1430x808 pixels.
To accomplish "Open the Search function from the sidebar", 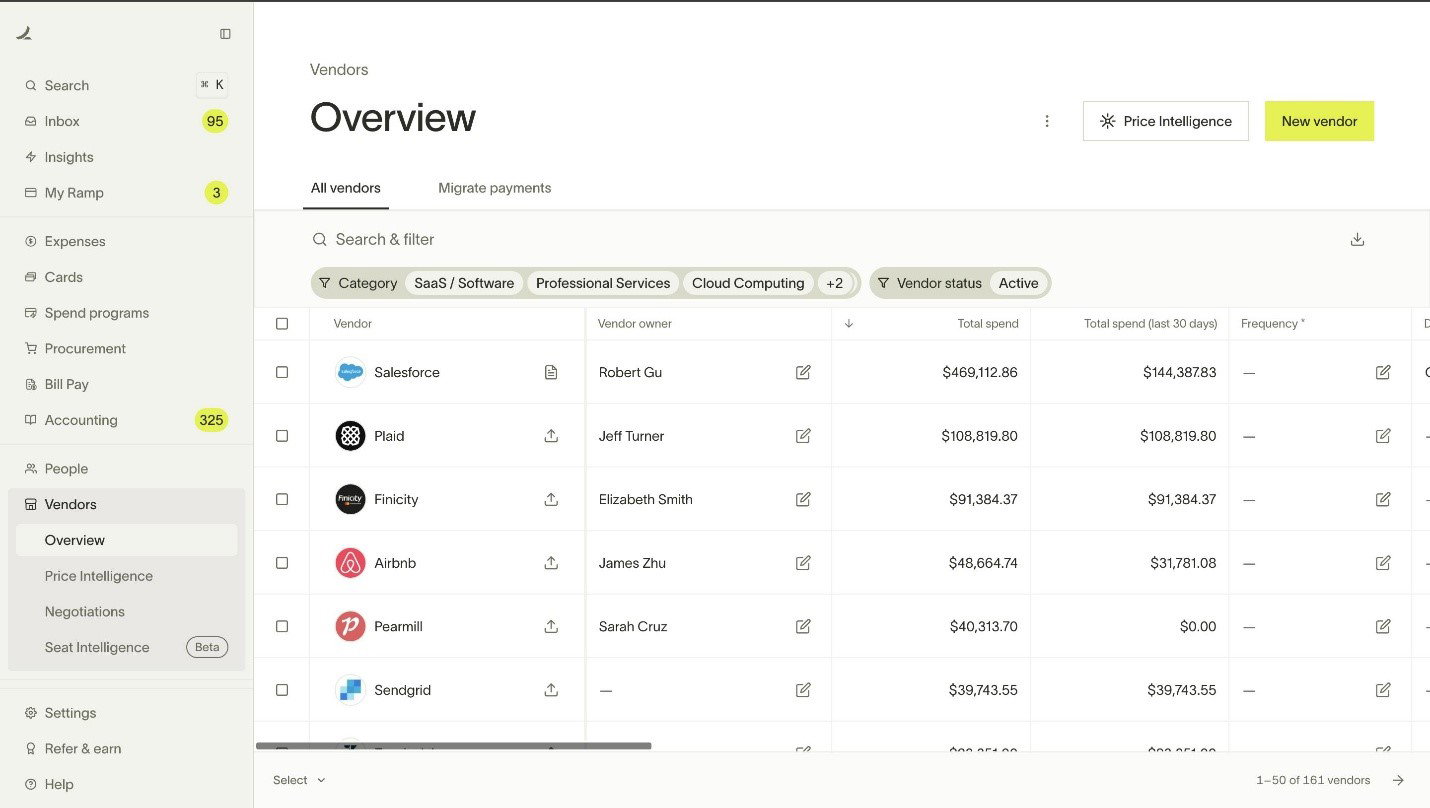I will (x=67, y=85).
